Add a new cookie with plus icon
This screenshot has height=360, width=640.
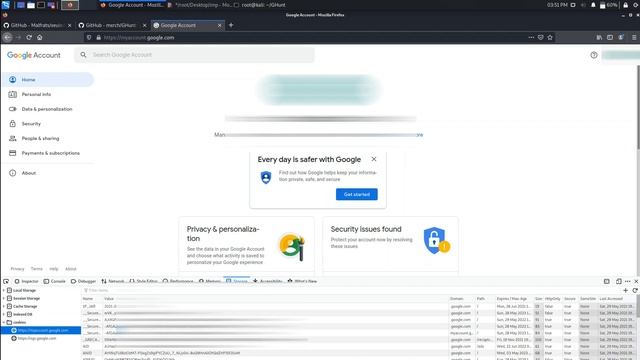click(626, 290)
